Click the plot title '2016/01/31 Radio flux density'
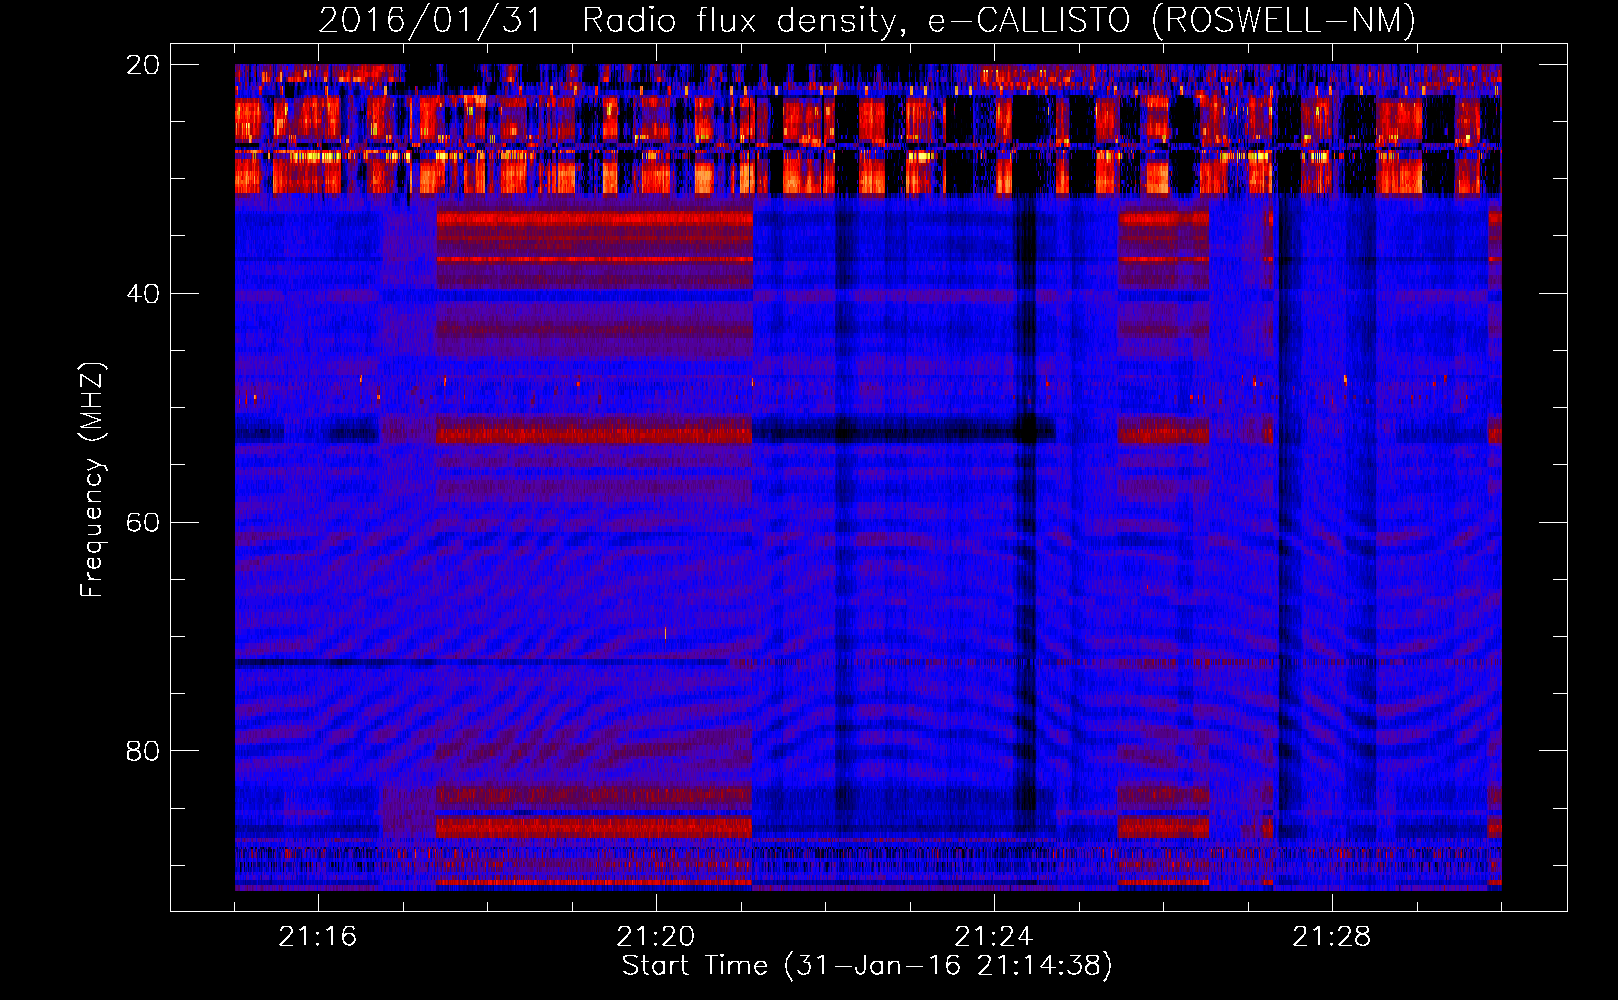This screenshot has width=1618, height=1000. [x=612, y=21]
